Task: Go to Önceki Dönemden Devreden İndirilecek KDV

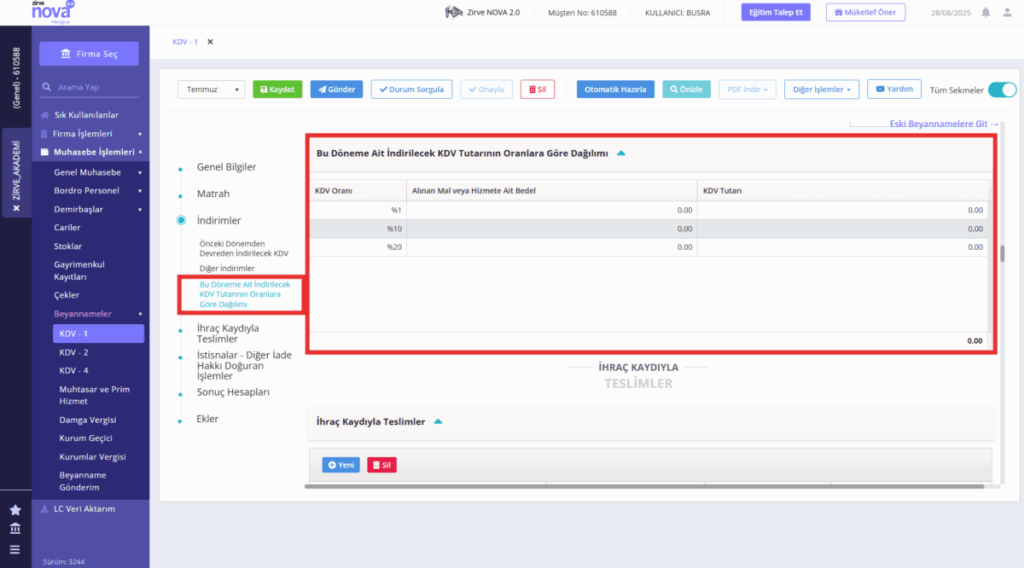Action: point(244,249)
